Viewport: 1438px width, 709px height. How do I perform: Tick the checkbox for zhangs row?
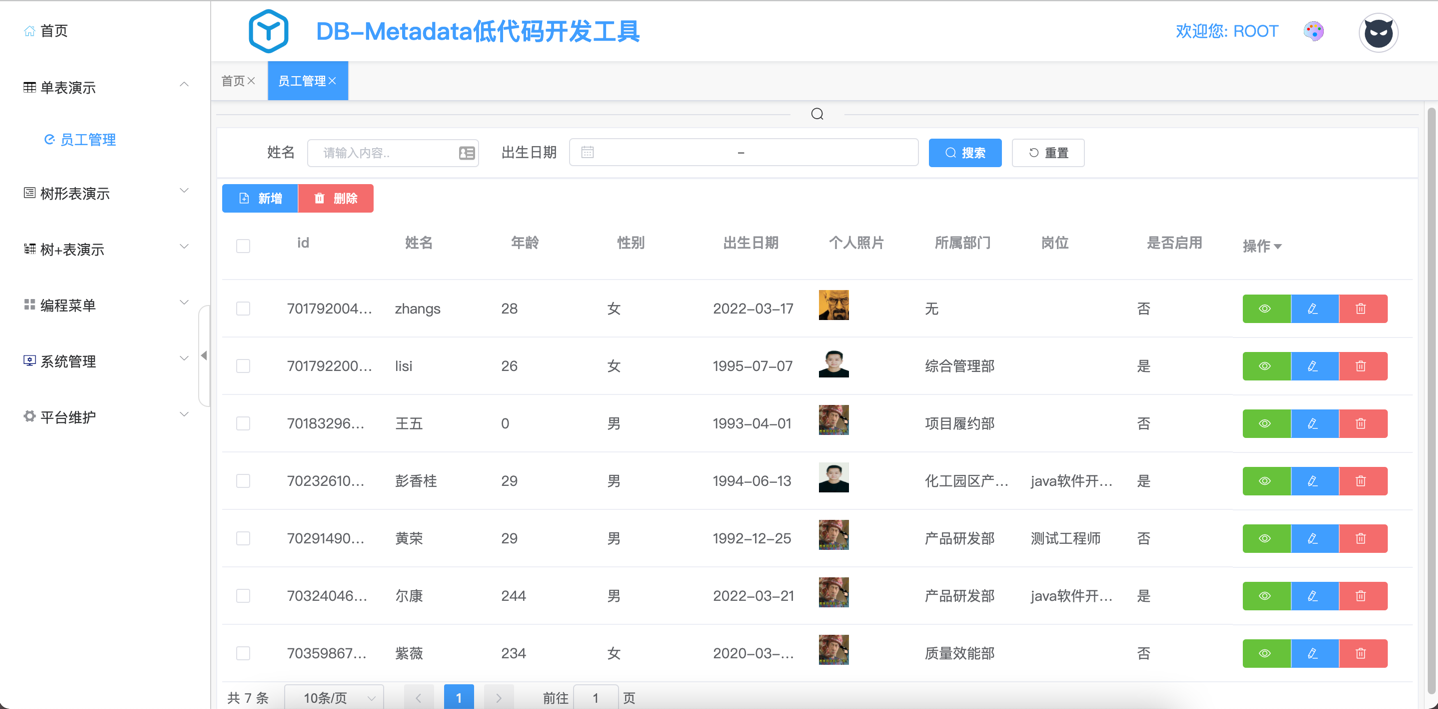coord(243,309)
